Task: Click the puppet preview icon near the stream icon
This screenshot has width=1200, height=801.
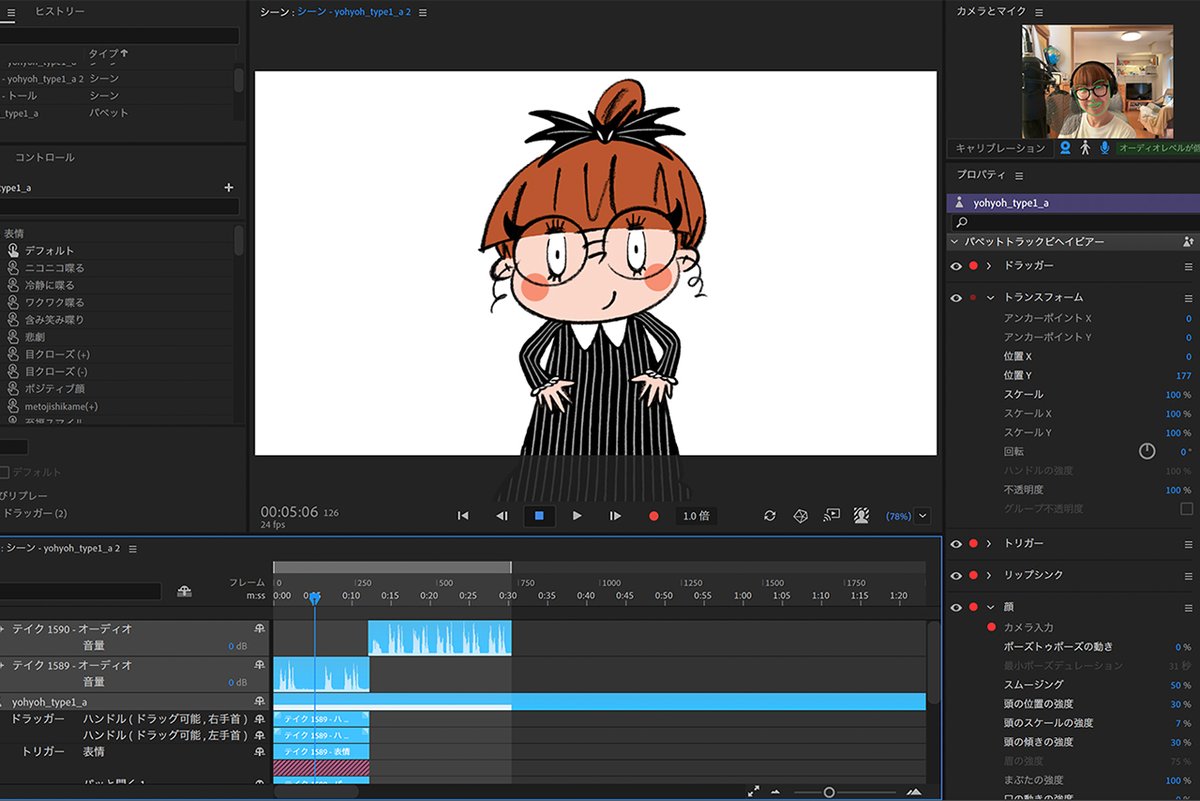Action: click(x=861, y=516)
